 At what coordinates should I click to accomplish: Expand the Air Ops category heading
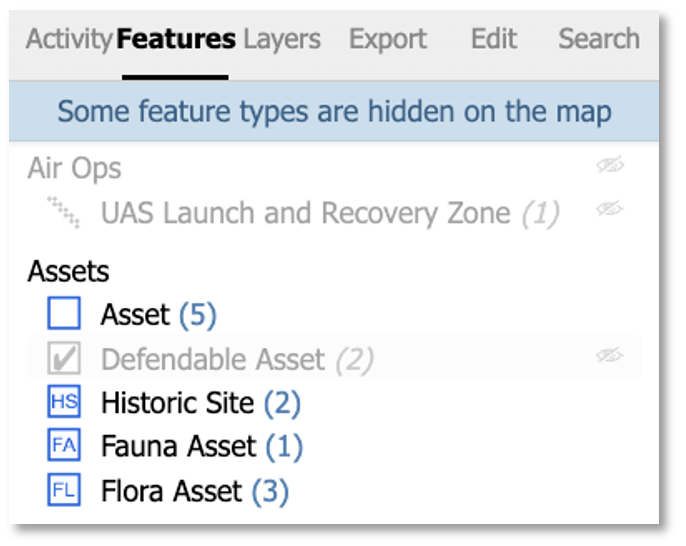click(74, 168)
